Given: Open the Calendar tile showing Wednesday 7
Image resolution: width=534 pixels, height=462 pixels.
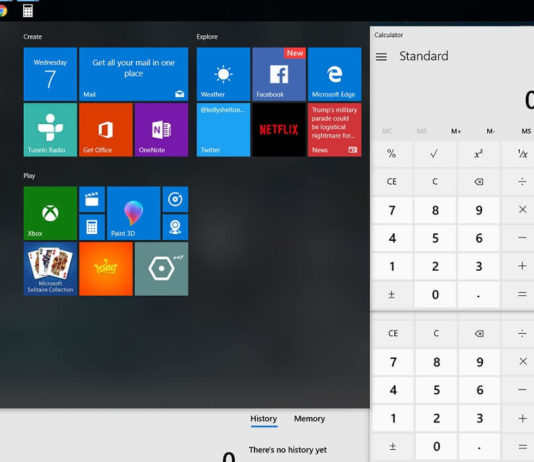Looking at the screenshot, I should (x=50, y=74).
